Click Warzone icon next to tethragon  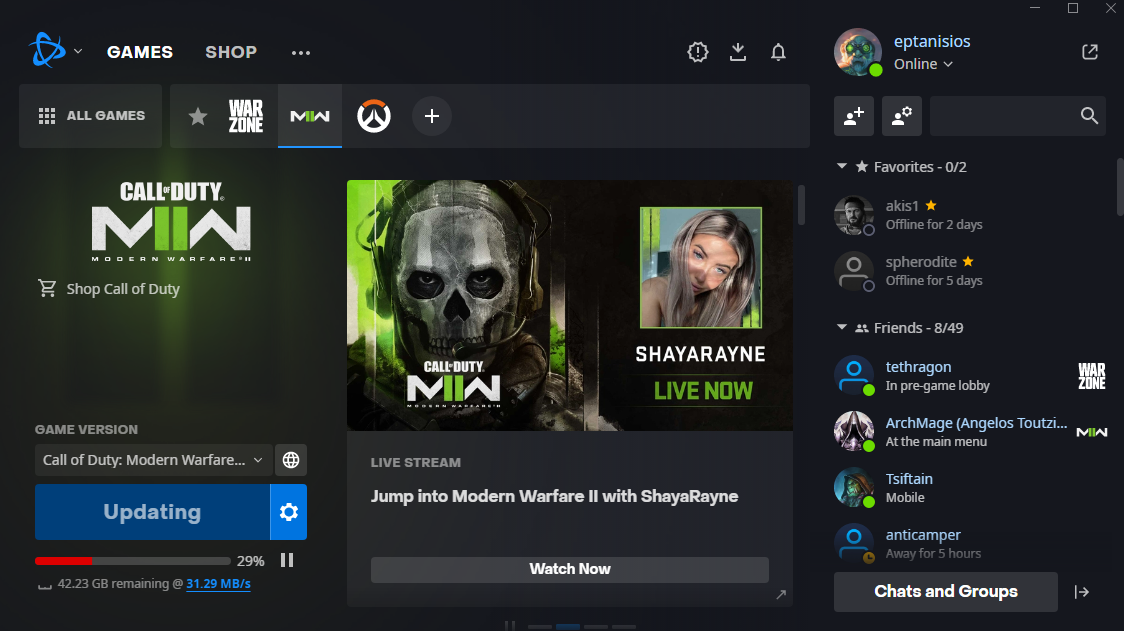tap(1092, 376)
